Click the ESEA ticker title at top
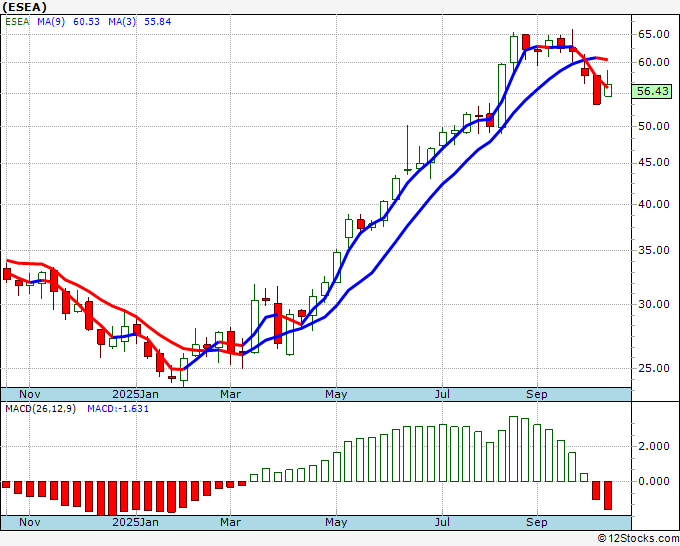This screenshot has width=680, height=546. coord(24,7)
